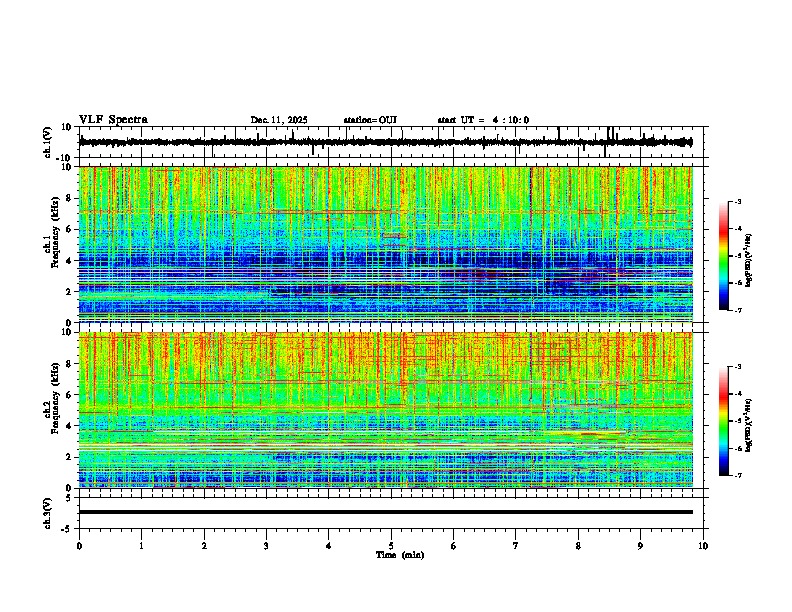This screenshot has width=792, height=612.
Task: Click the ch.2 spectrogram panel
Action: pyautogui.click(x=386, y=410)
